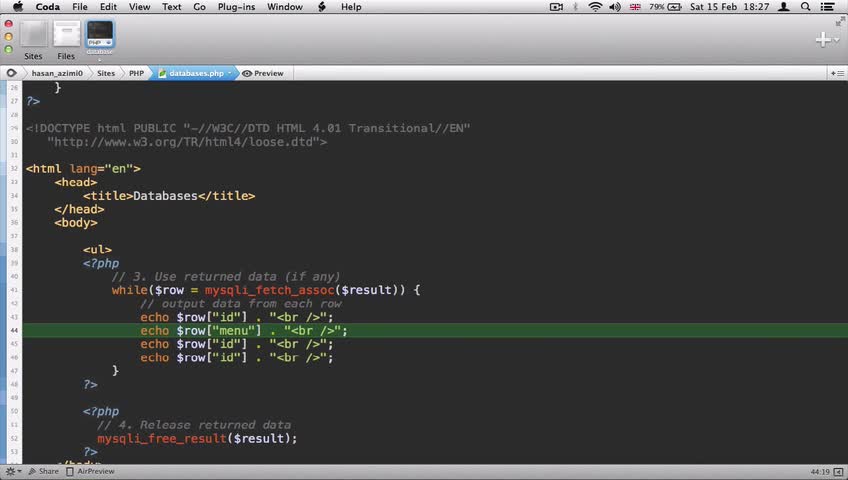Screen dimensions: 848x480
Task: Open Spotlight search
Action: point(806,6)
